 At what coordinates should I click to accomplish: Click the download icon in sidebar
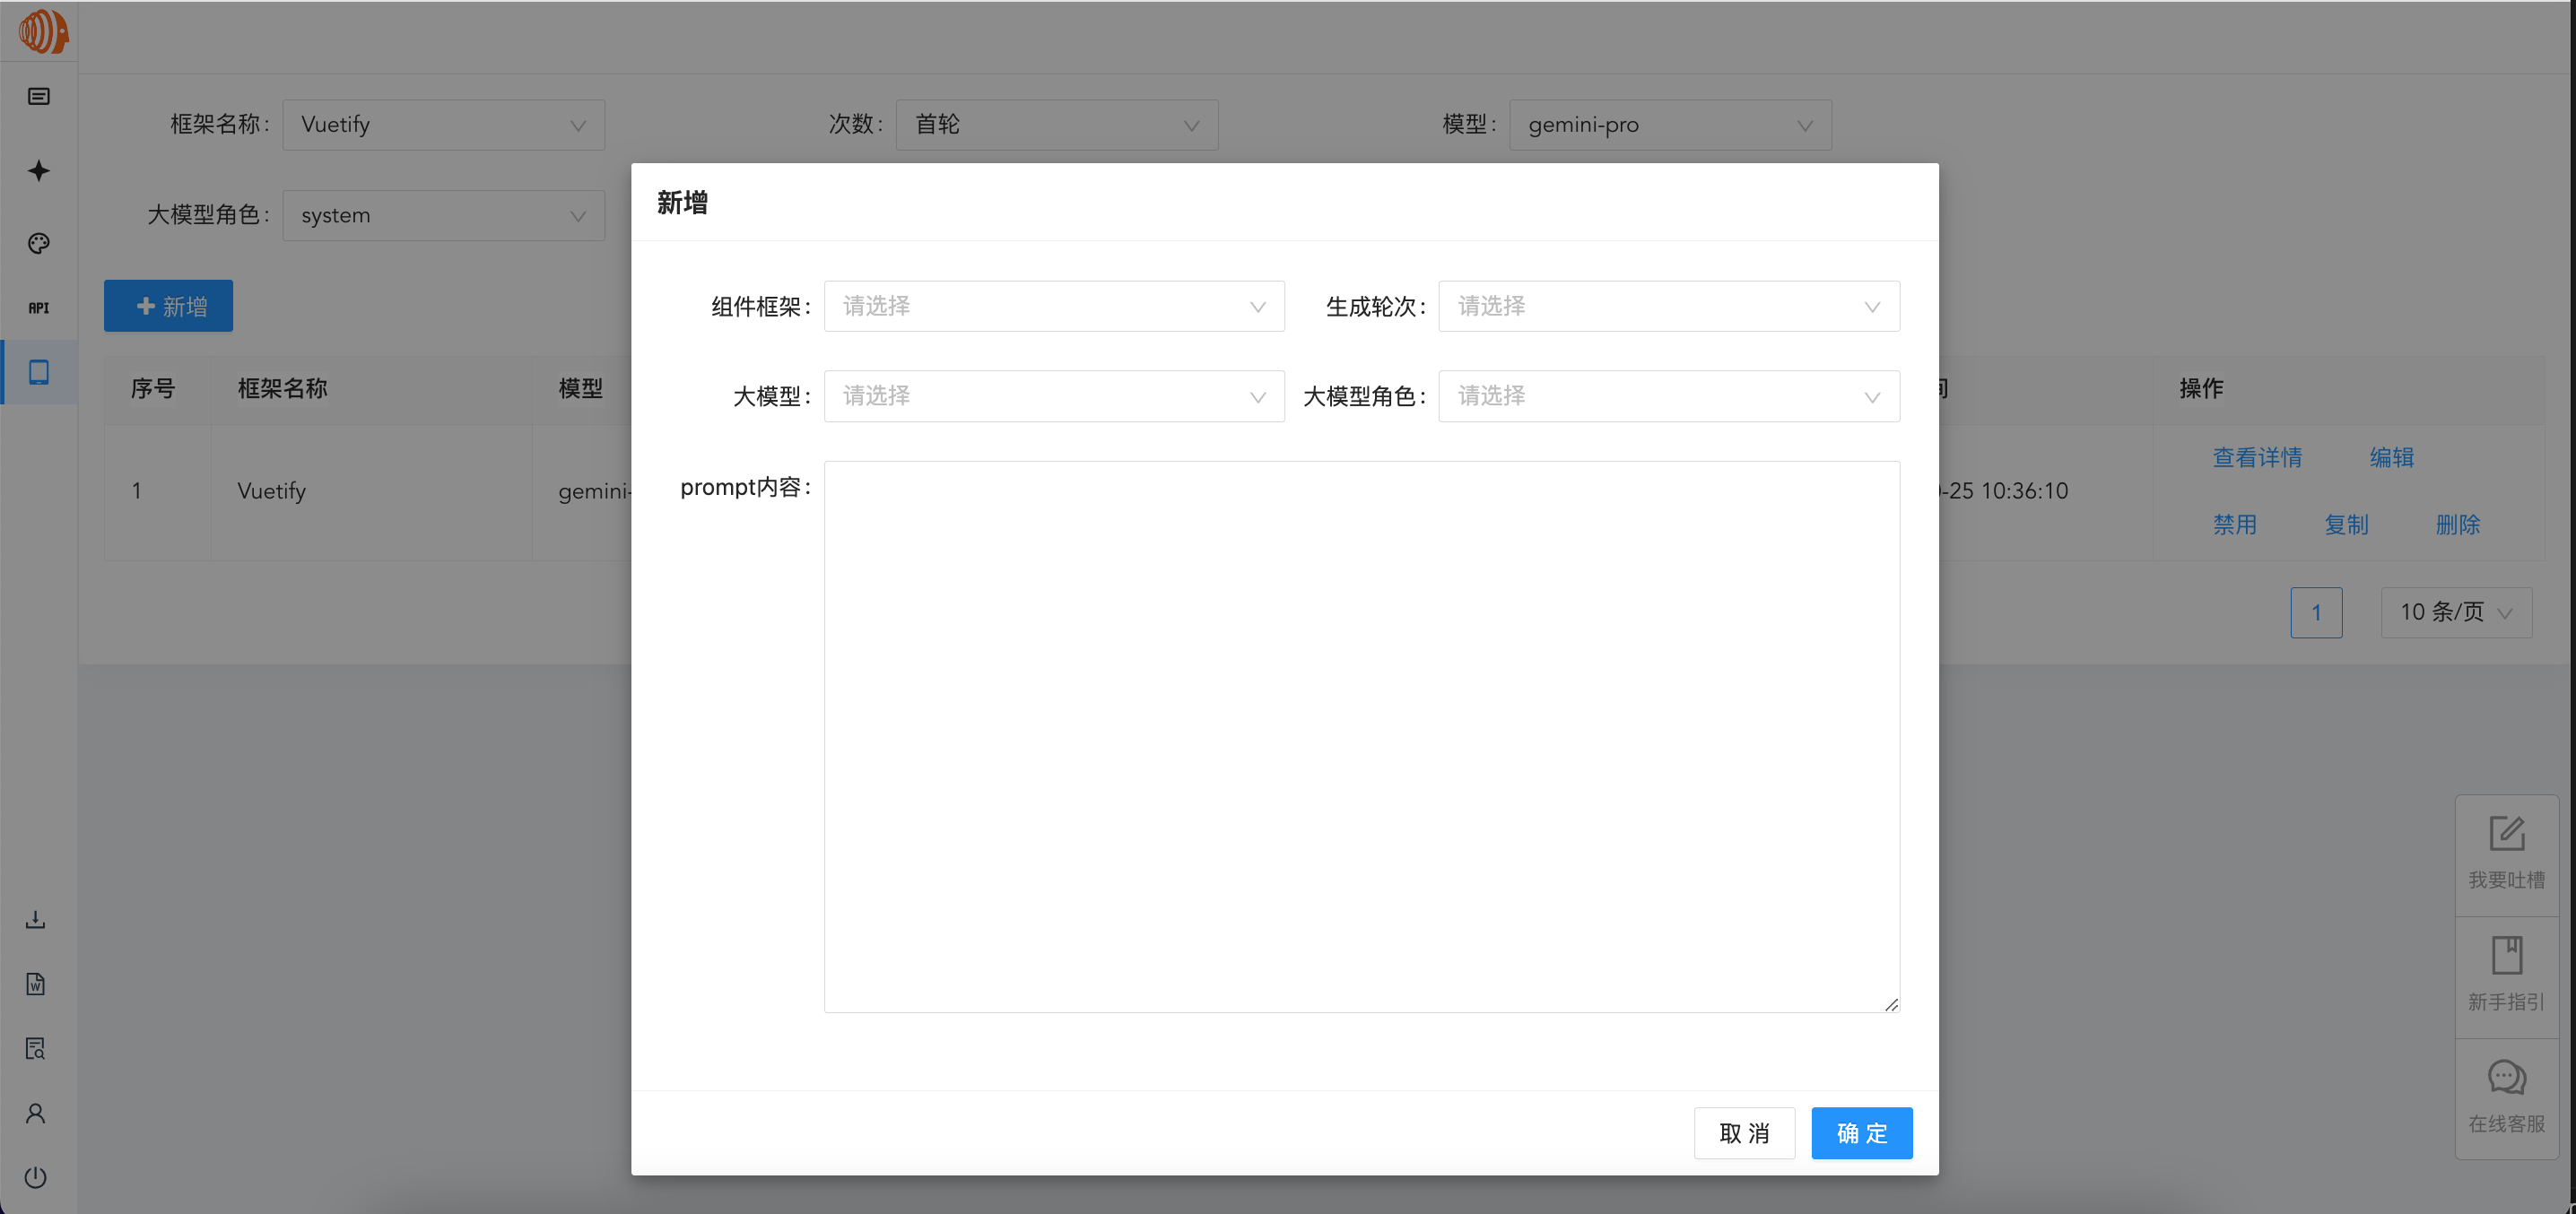pos(36,919)
